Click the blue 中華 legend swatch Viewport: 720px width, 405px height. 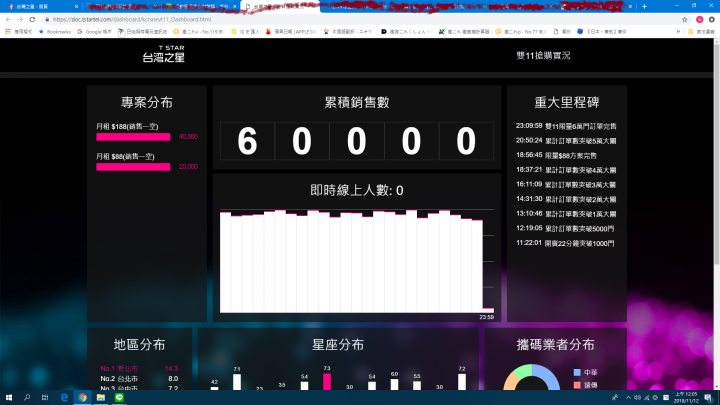tap(577, 372)
